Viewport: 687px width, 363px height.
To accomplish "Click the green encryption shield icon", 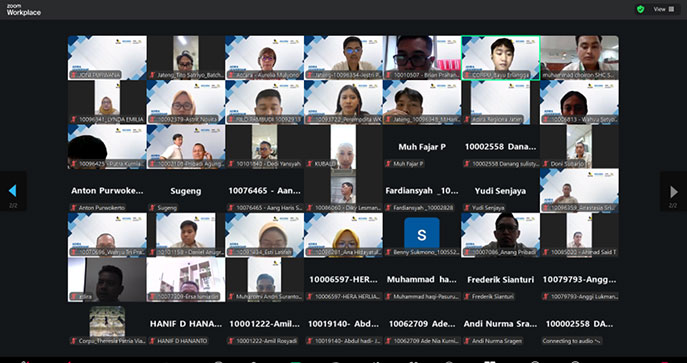I will [x=641, y=9].
